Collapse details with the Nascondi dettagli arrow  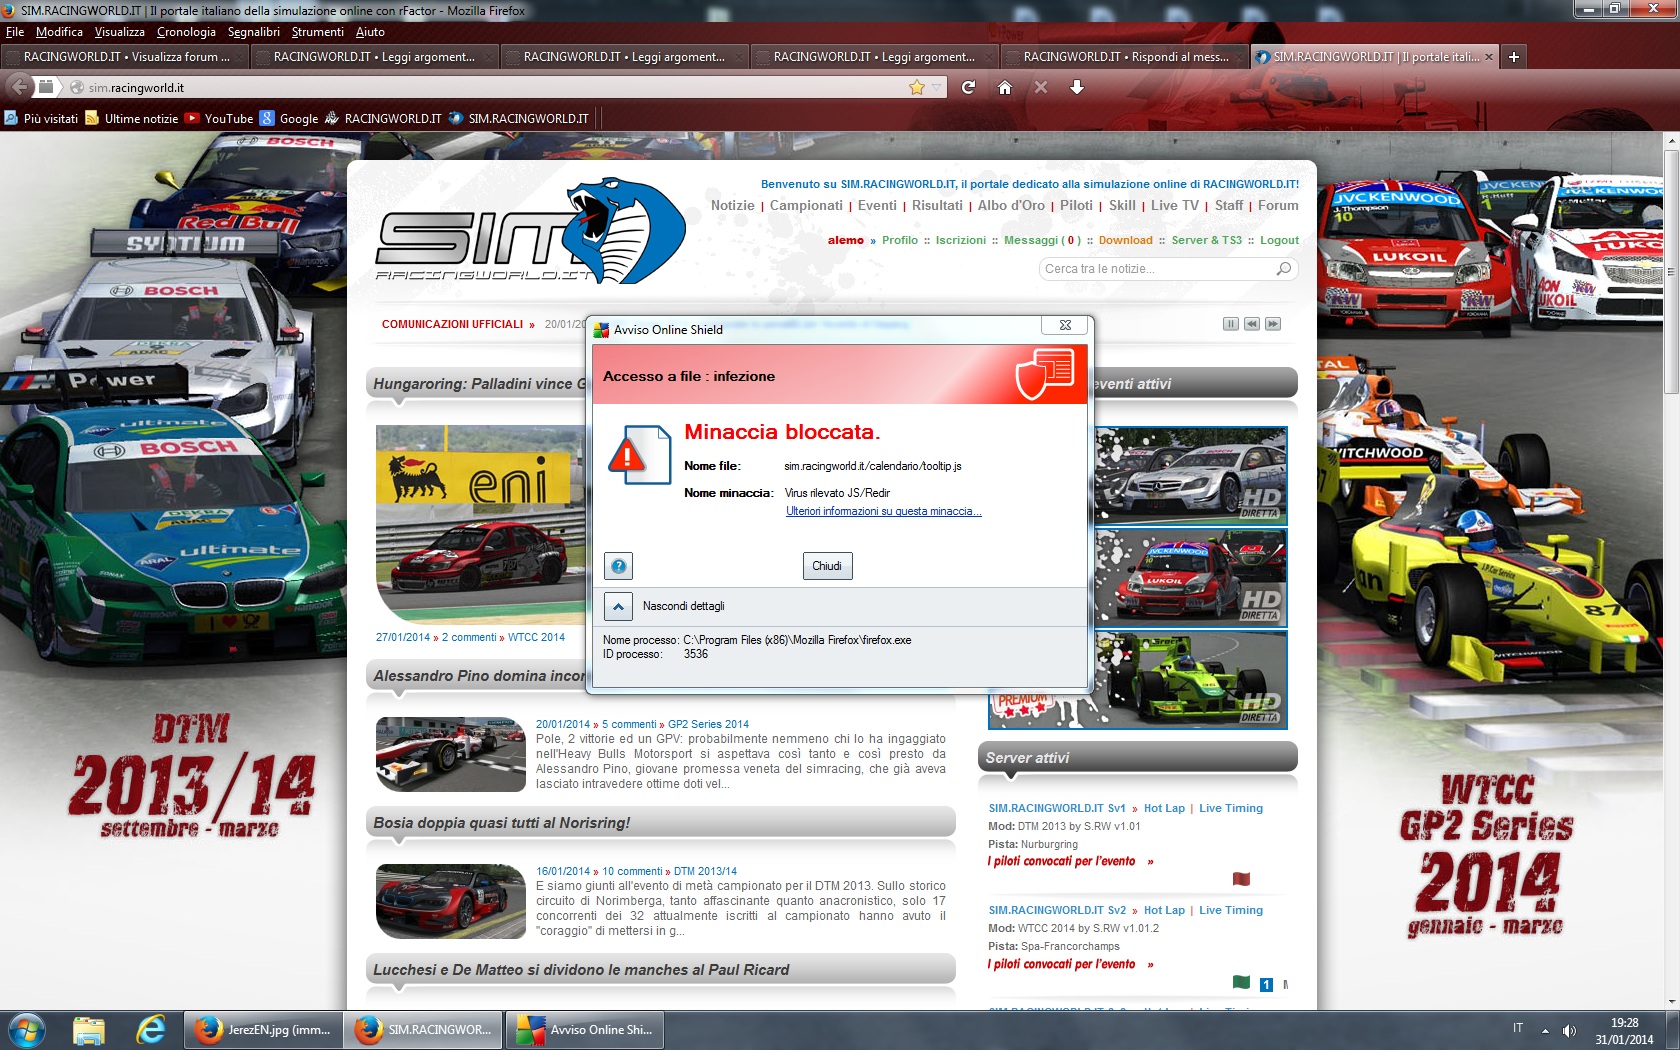619,606
